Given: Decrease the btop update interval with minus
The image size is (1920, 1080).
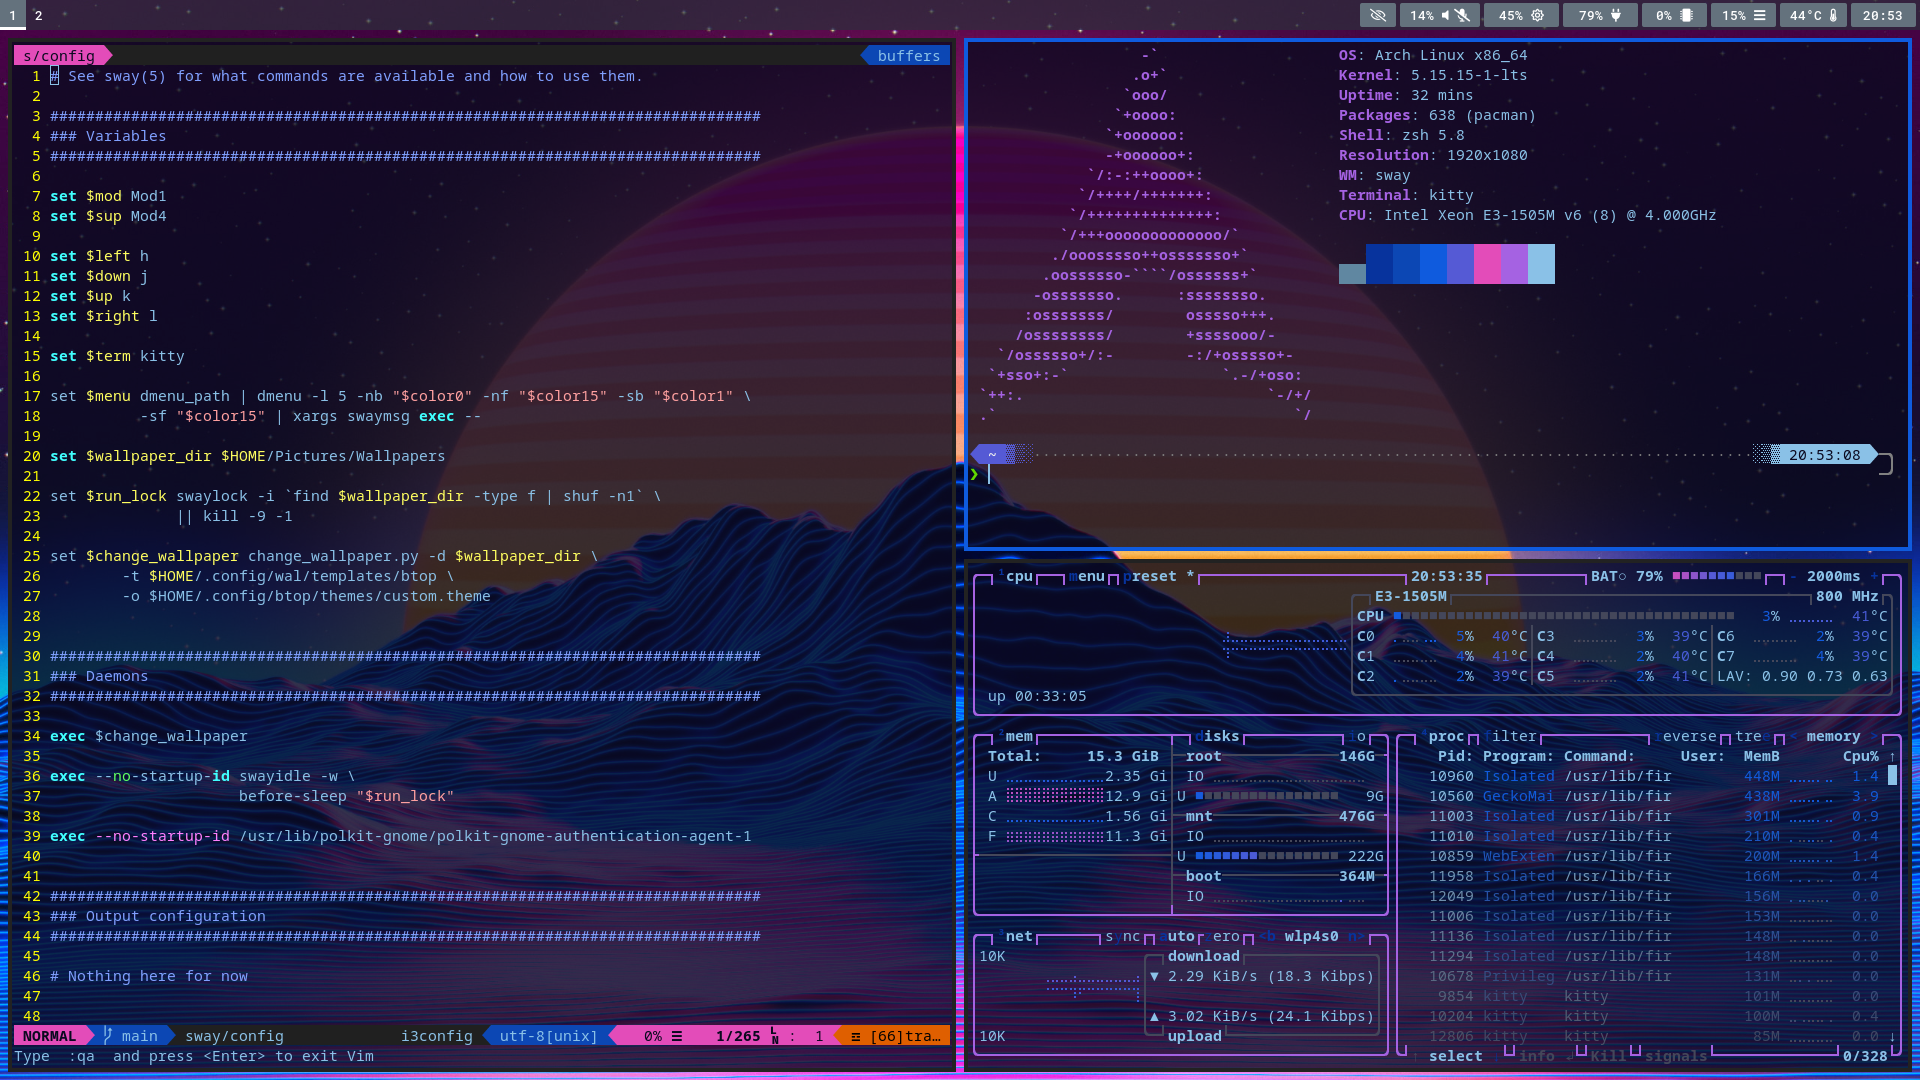Looking at the screenshot, I should pos(1793,576).
